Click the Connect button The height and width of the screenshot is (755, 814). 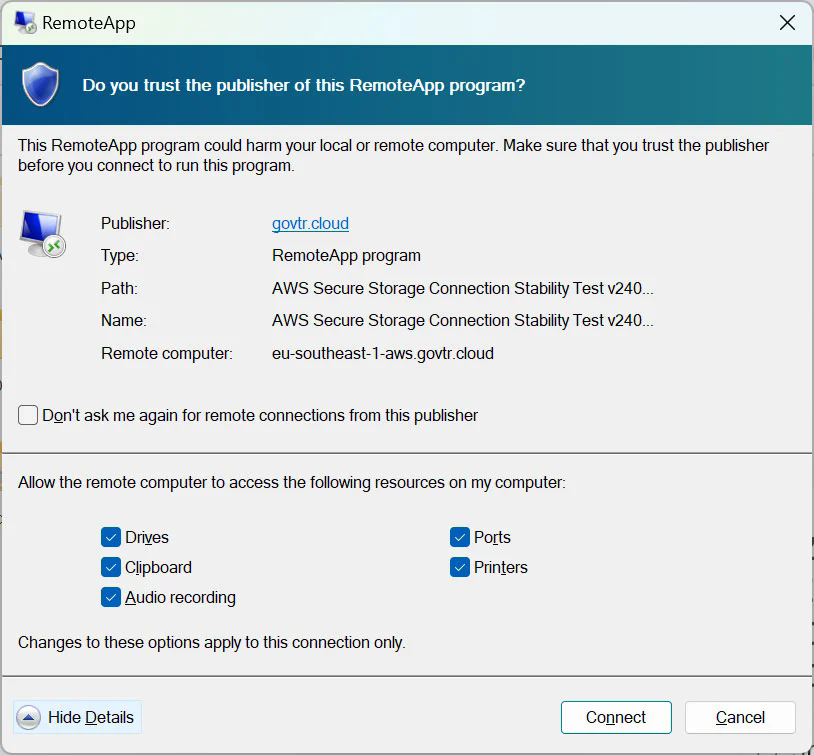[x=616, y=717]
